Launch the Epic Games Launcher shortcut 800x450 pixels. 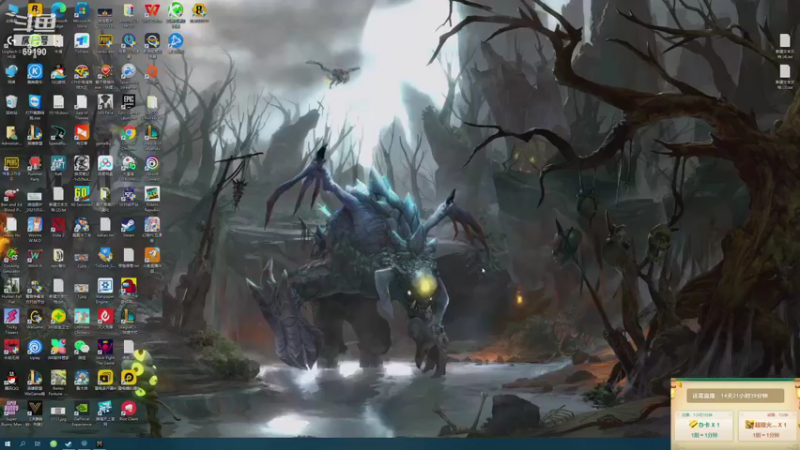(x=128, y=102)
